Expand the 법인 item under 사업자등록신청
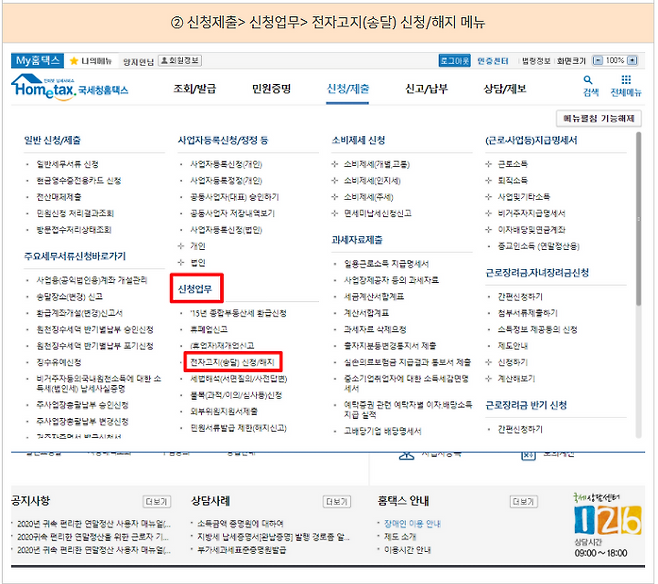Viewport: 658px width, 584px height. tap(196, 261)
